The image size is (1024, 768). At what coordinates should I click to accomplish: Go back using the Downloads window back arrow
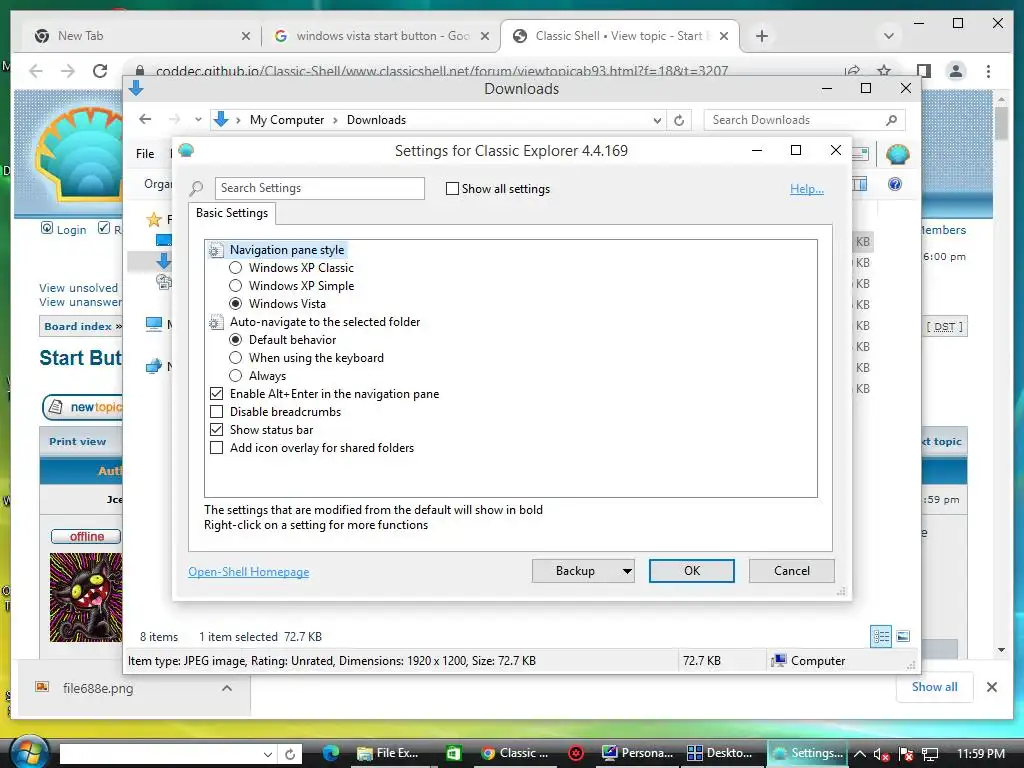145,119
